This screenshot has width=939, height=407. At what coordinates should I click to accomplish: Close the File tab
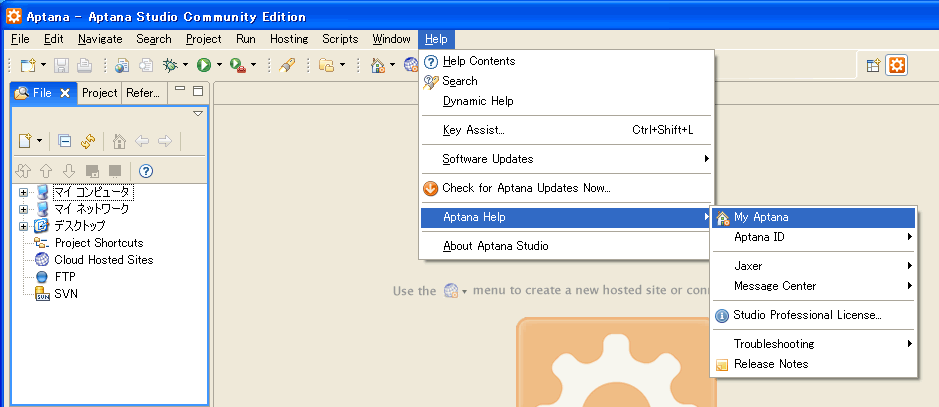(65, 93)
